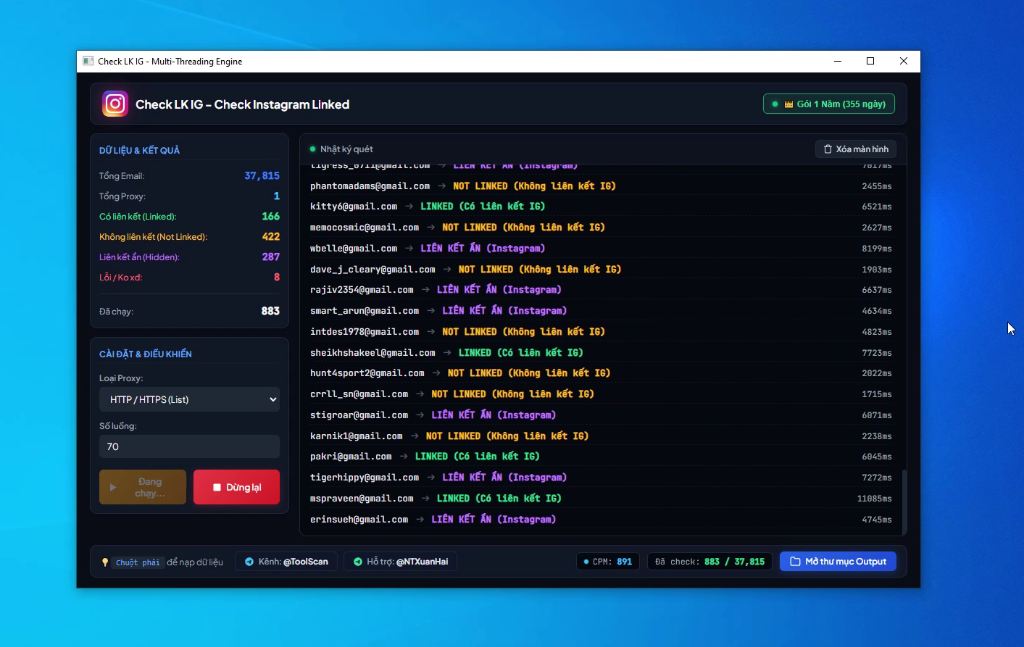
Task: Click the Instagram logo in the header
Action: point(115,104)
